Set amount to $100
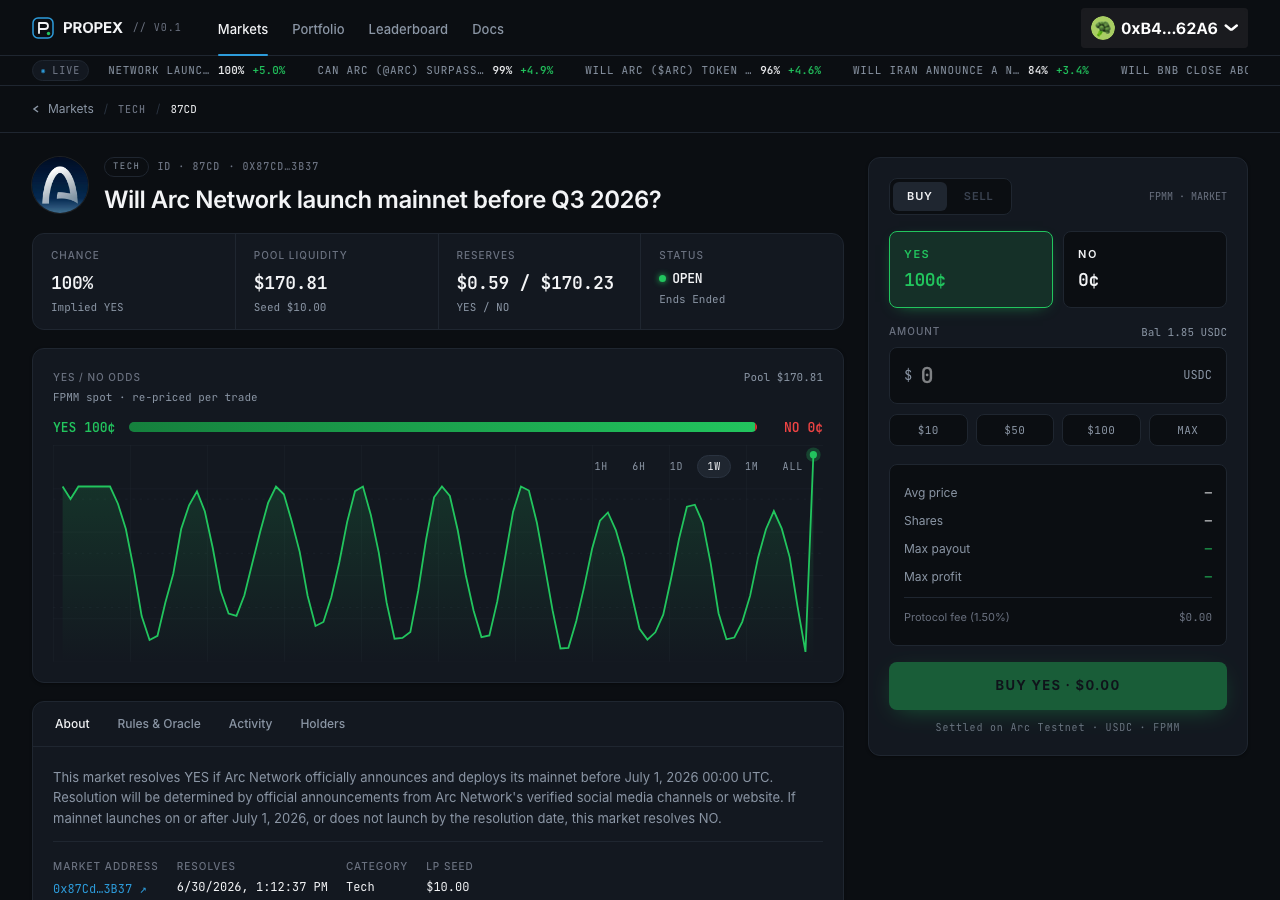1280x900 pixels. click(x=1101, y=430)
